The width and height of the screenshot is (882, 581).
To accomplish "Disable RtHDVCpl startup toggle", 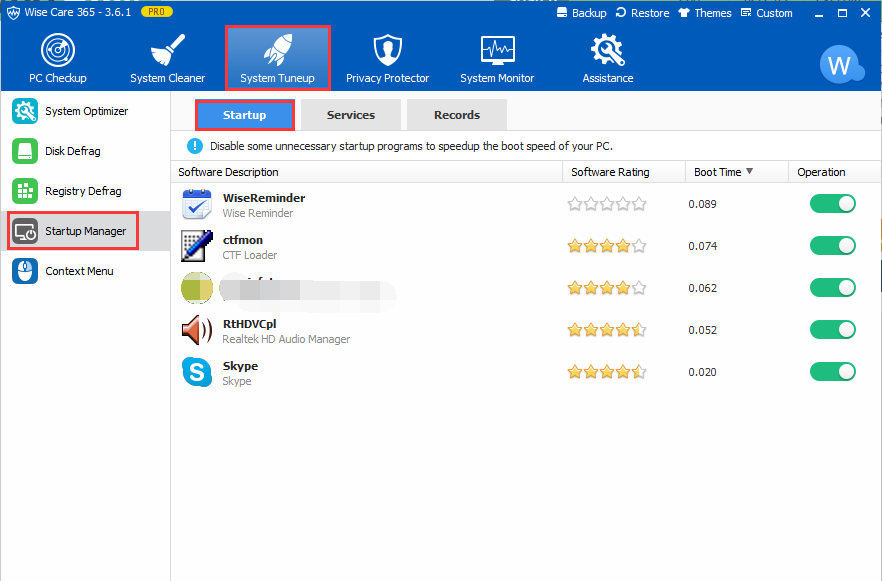I will tap(832, 330).
